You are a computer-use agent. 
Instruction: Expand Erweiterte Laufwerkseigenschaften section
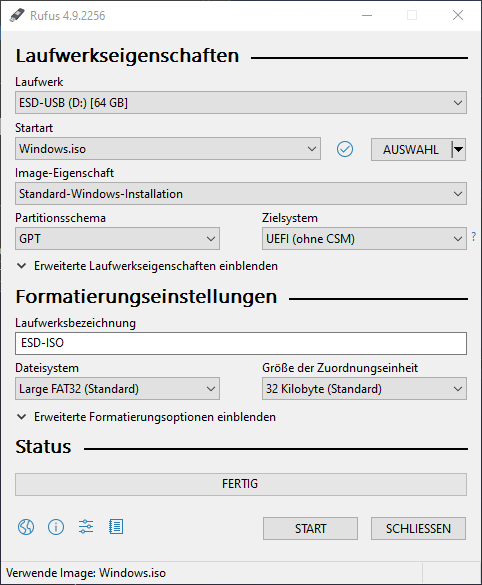148,266
